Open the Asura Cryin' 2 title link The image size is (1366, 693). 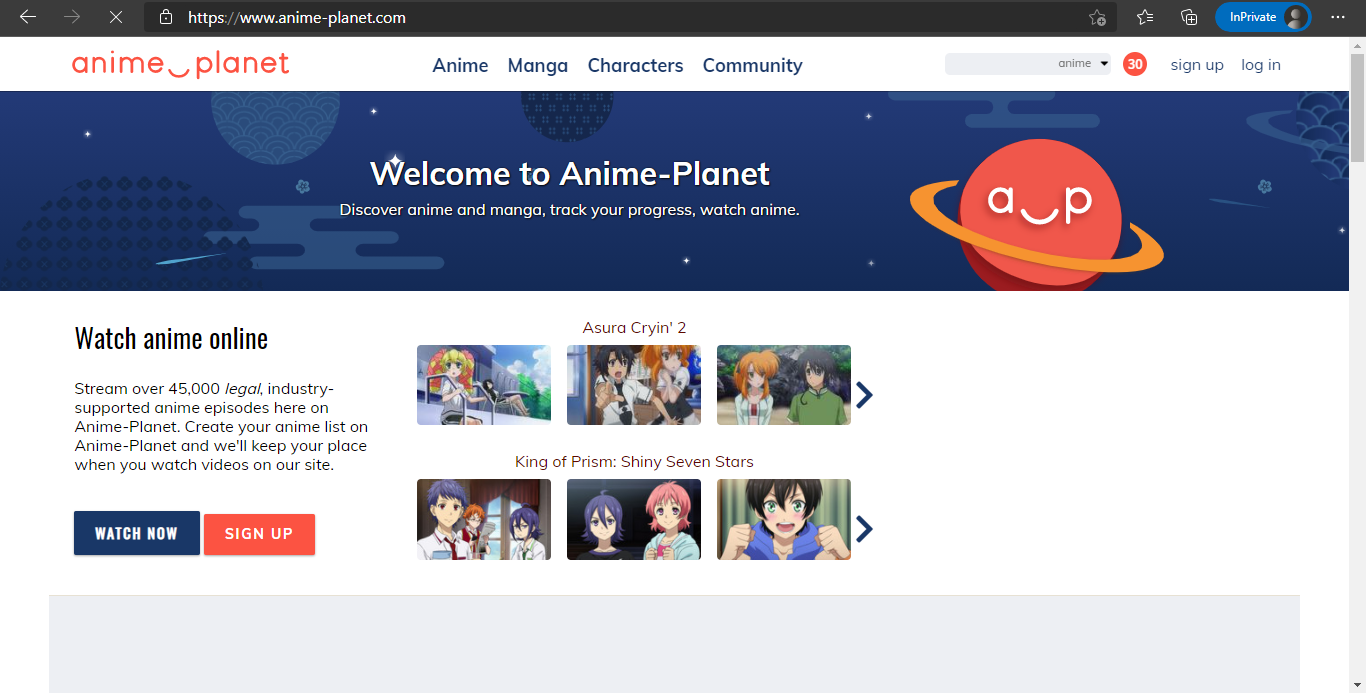point(634,328)
